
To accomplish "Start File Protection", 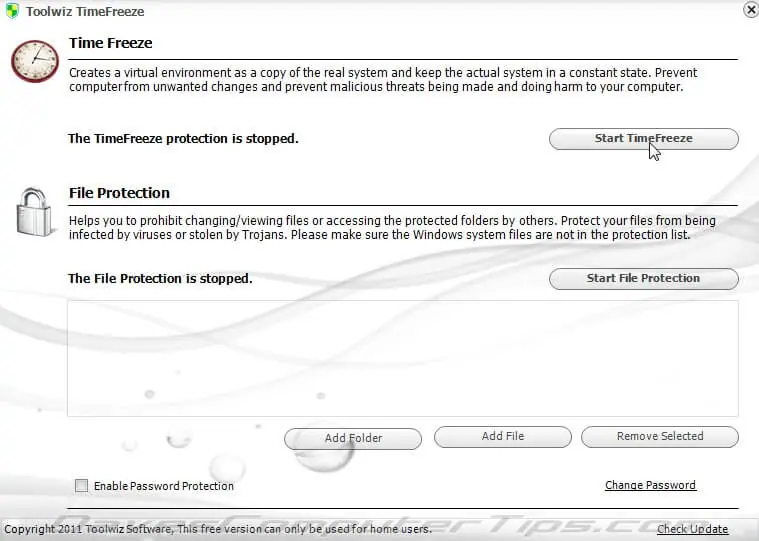I will point(643,279).
